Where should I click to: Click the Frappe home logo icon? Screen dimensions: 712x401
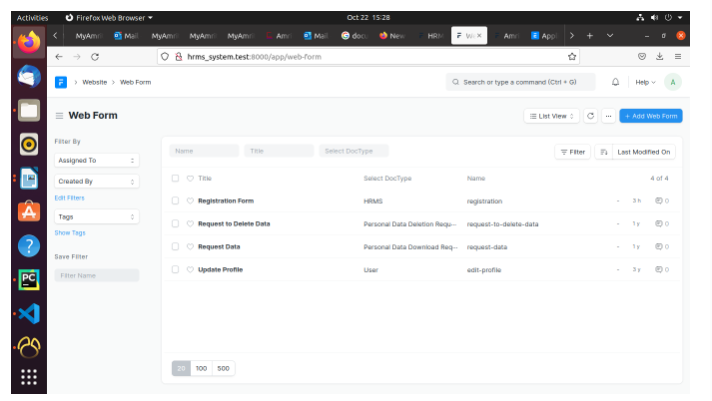(x=61, y=82)
